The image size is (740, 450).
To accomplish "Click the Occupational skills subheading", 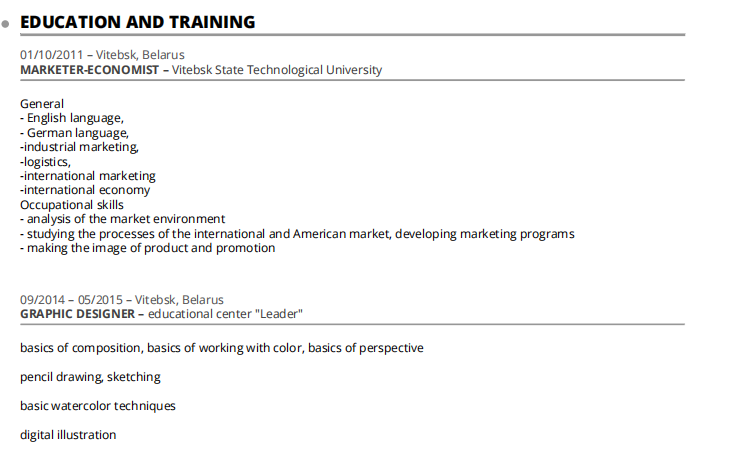I will pos(72,204).
